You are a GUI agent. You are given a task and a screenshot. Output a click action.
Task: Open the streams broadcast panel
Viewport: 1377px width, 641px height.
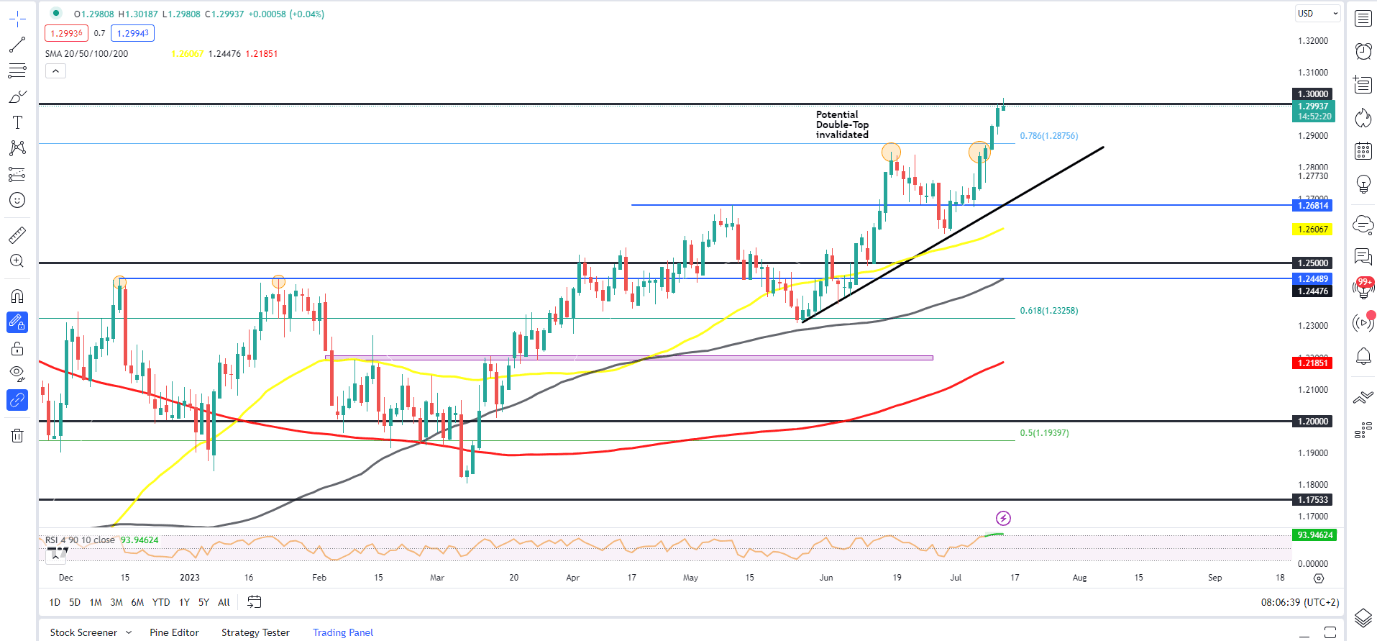tap(1362, 322)
